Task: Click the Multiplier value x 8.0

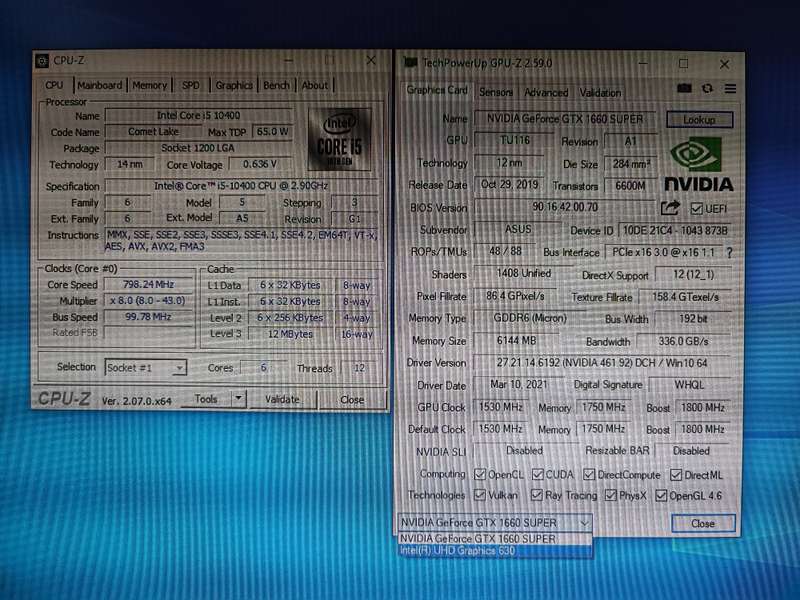Action: (x=148, y=301)
